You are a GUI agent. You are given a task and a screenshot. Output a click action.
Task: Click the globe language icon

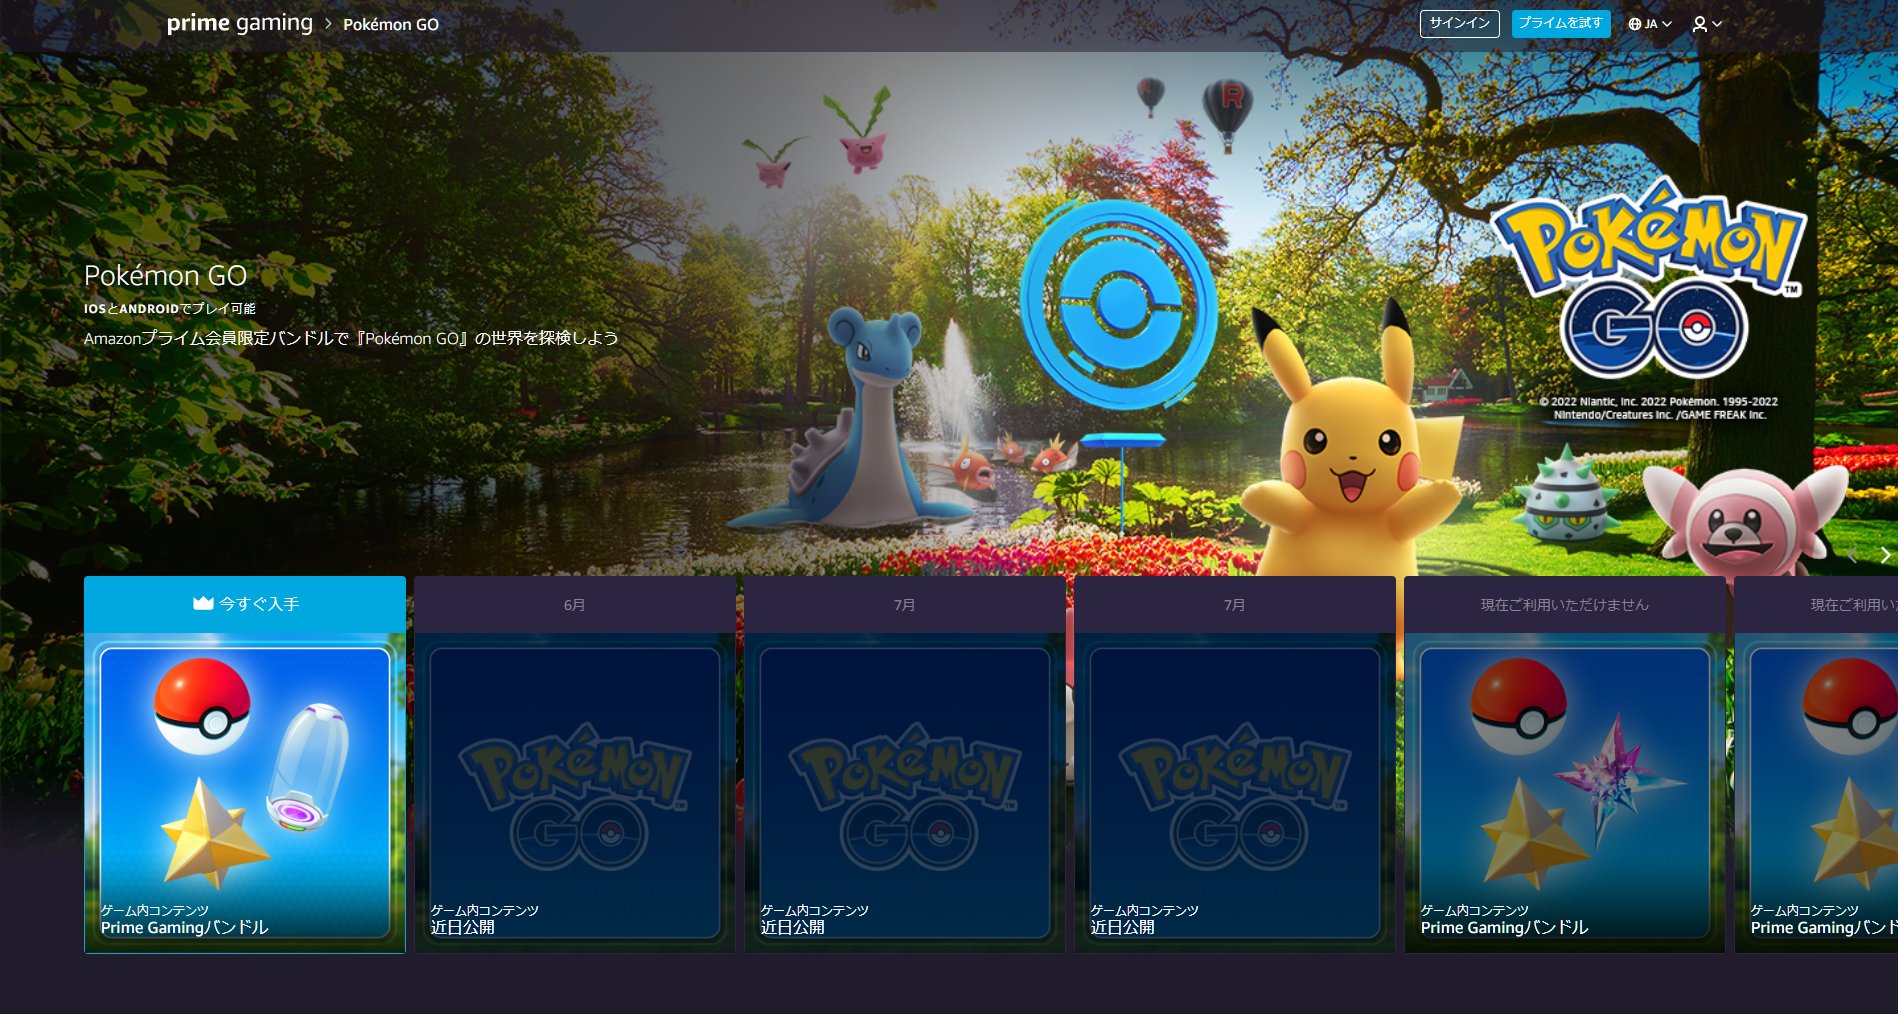1635,24
